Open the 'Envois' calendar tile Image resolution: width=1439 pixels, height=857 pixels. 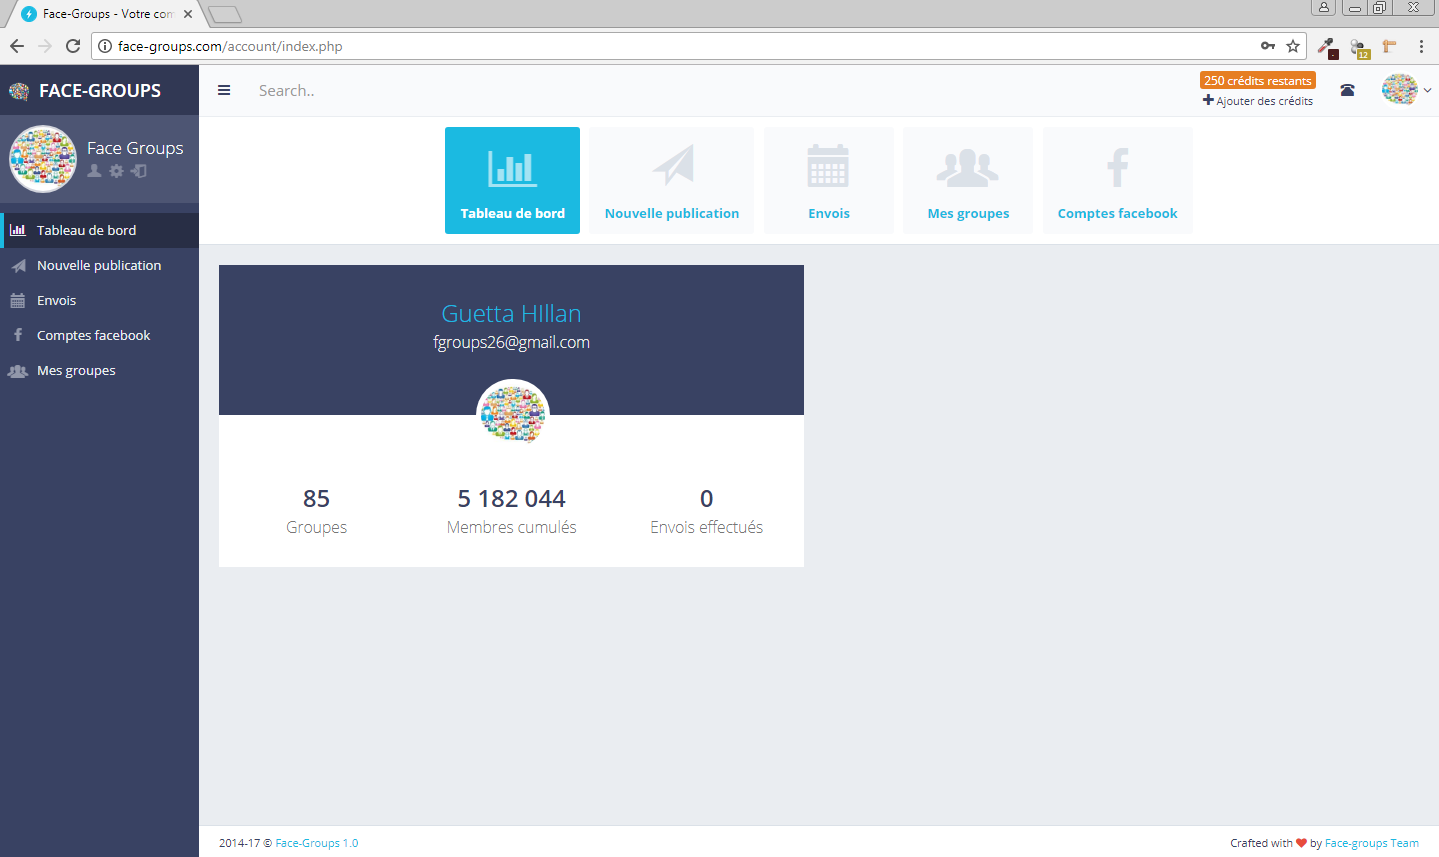tap(828, 181)
